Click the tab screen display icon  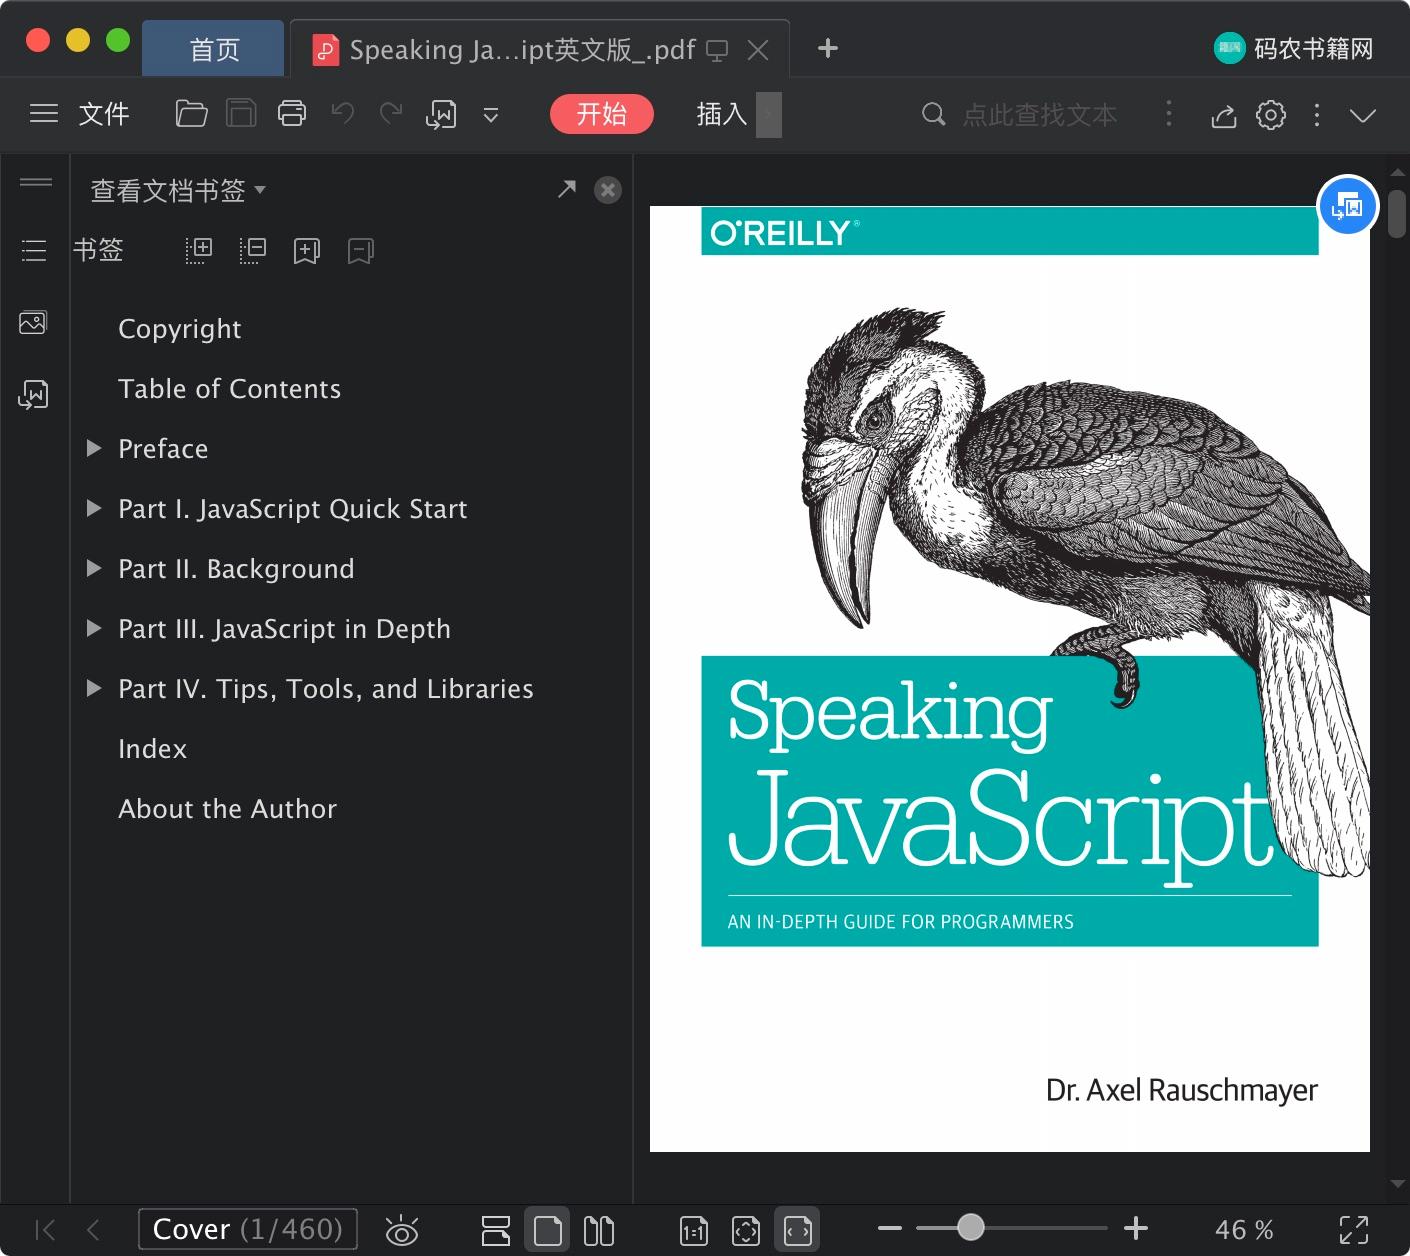tap(717, 50)
